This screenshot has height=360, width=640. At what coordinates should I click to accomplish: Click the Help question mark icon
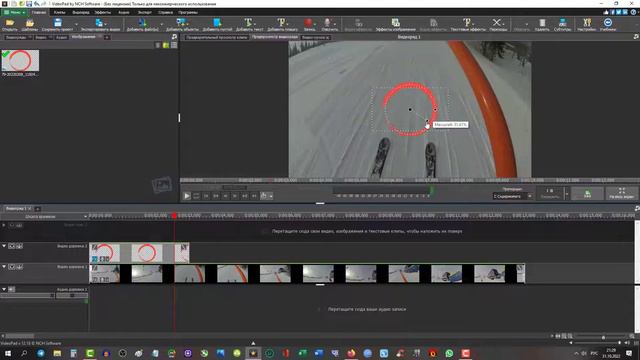(633, 12)
